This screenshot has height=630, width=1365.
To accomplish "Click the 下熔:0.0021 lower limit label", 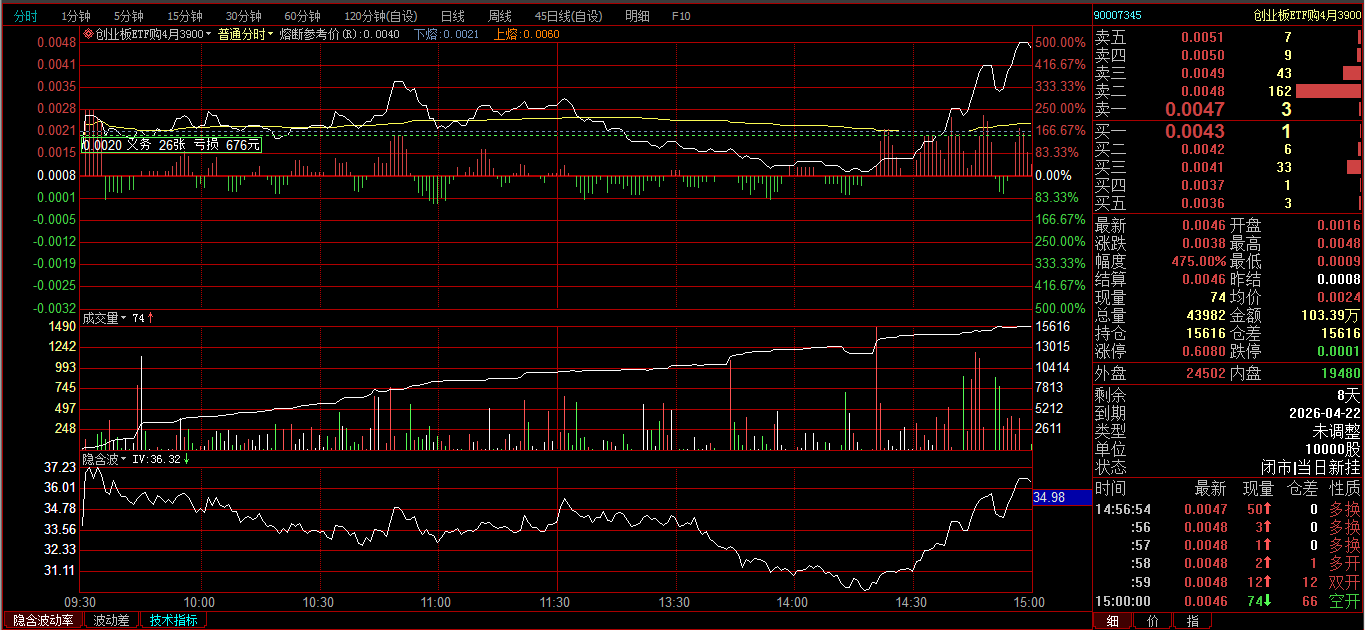I will pos(446,34).
